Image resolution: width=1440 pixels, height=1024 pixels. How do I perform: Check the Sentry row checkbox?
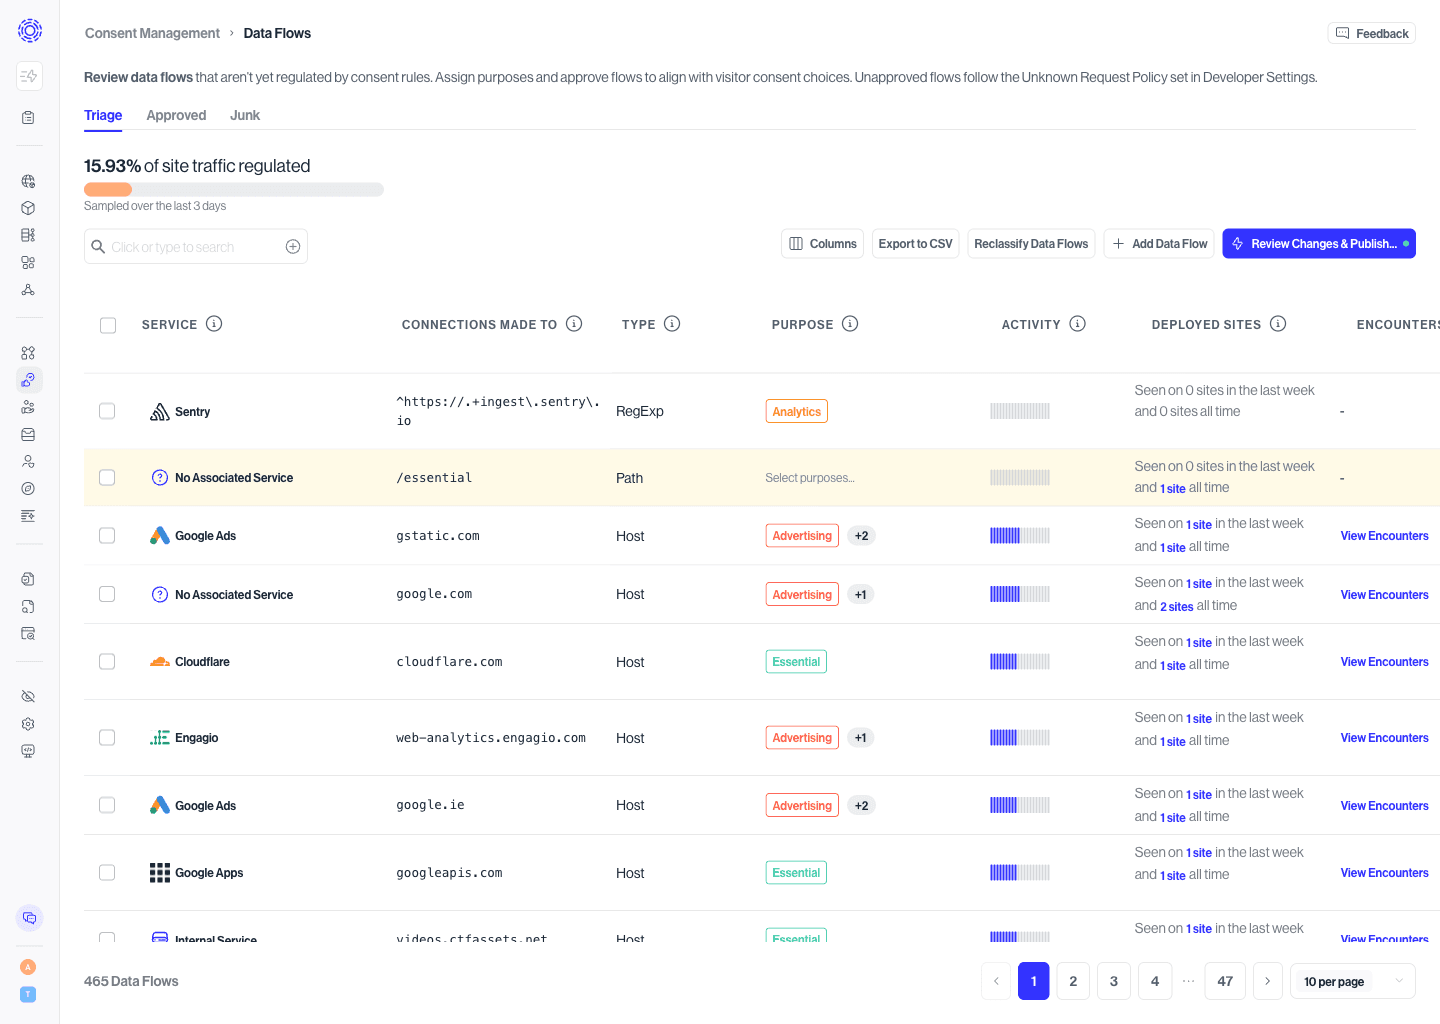pos(107,411)
